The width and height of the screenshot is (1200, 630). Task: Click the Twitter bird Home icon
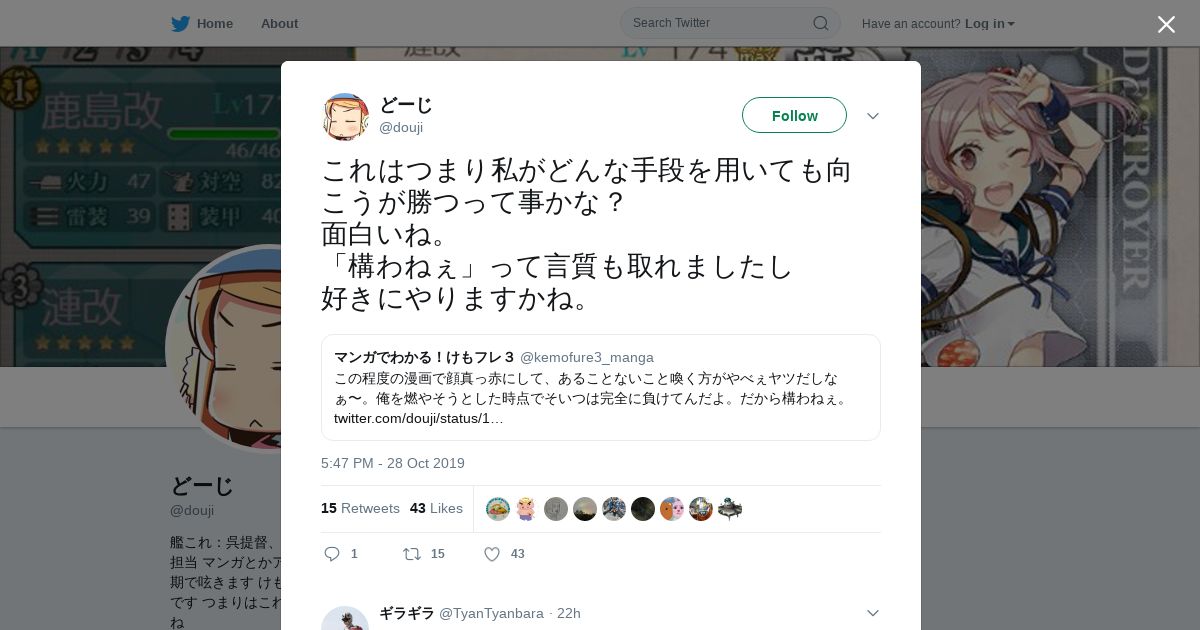click(x=180, y=23)
